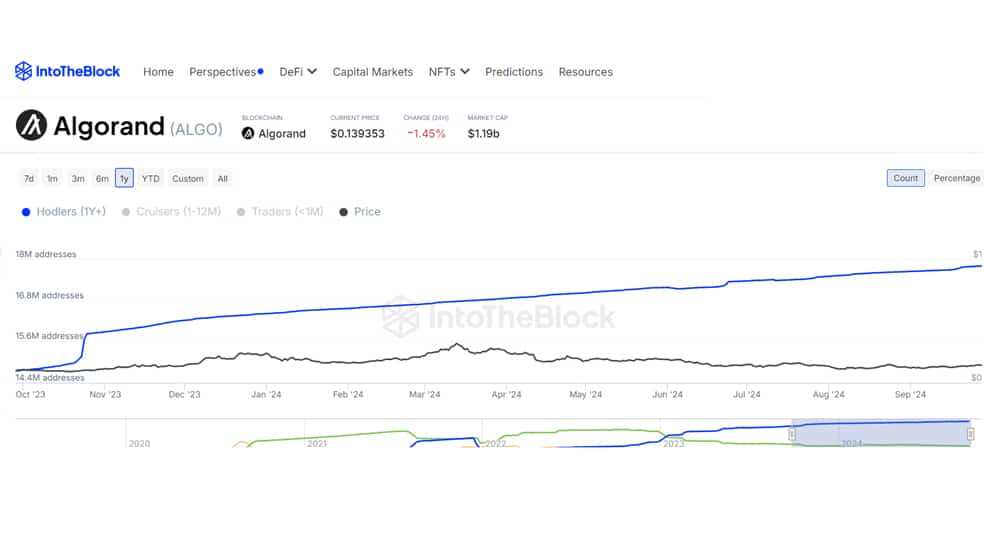Viewport: 984px width, 553px height.
Task: Open the Custom date range selector
Action: tap(188, 179)
